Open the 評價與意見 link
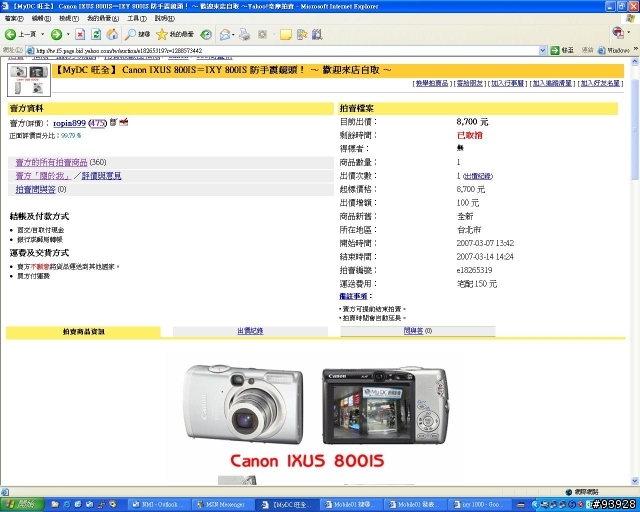The image size is (640, 512). coord(101,176)
